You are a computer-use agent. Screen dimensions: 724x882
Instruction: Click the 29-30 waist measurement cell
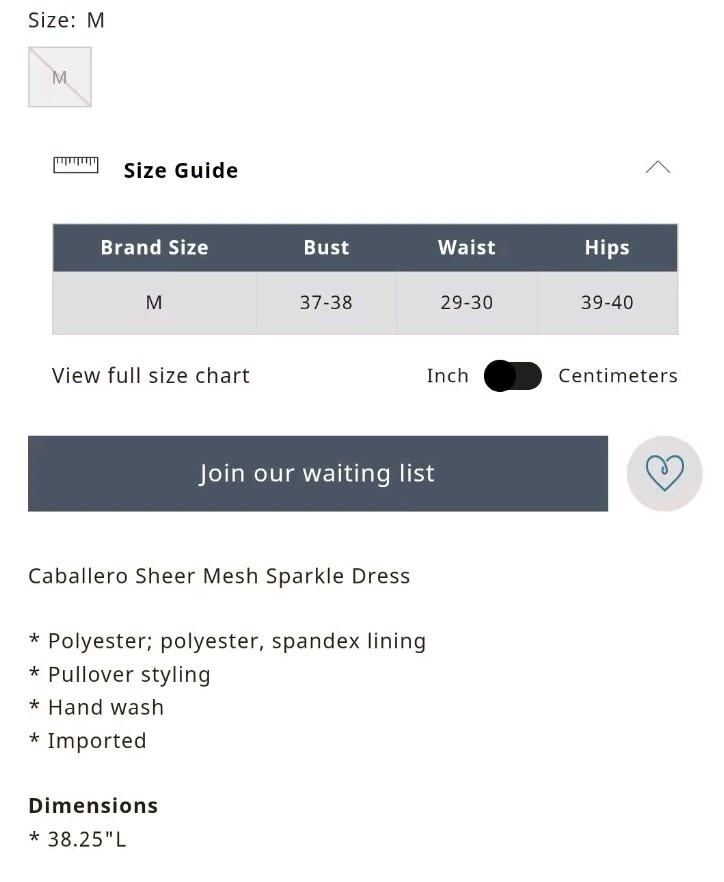click(466, 302)
